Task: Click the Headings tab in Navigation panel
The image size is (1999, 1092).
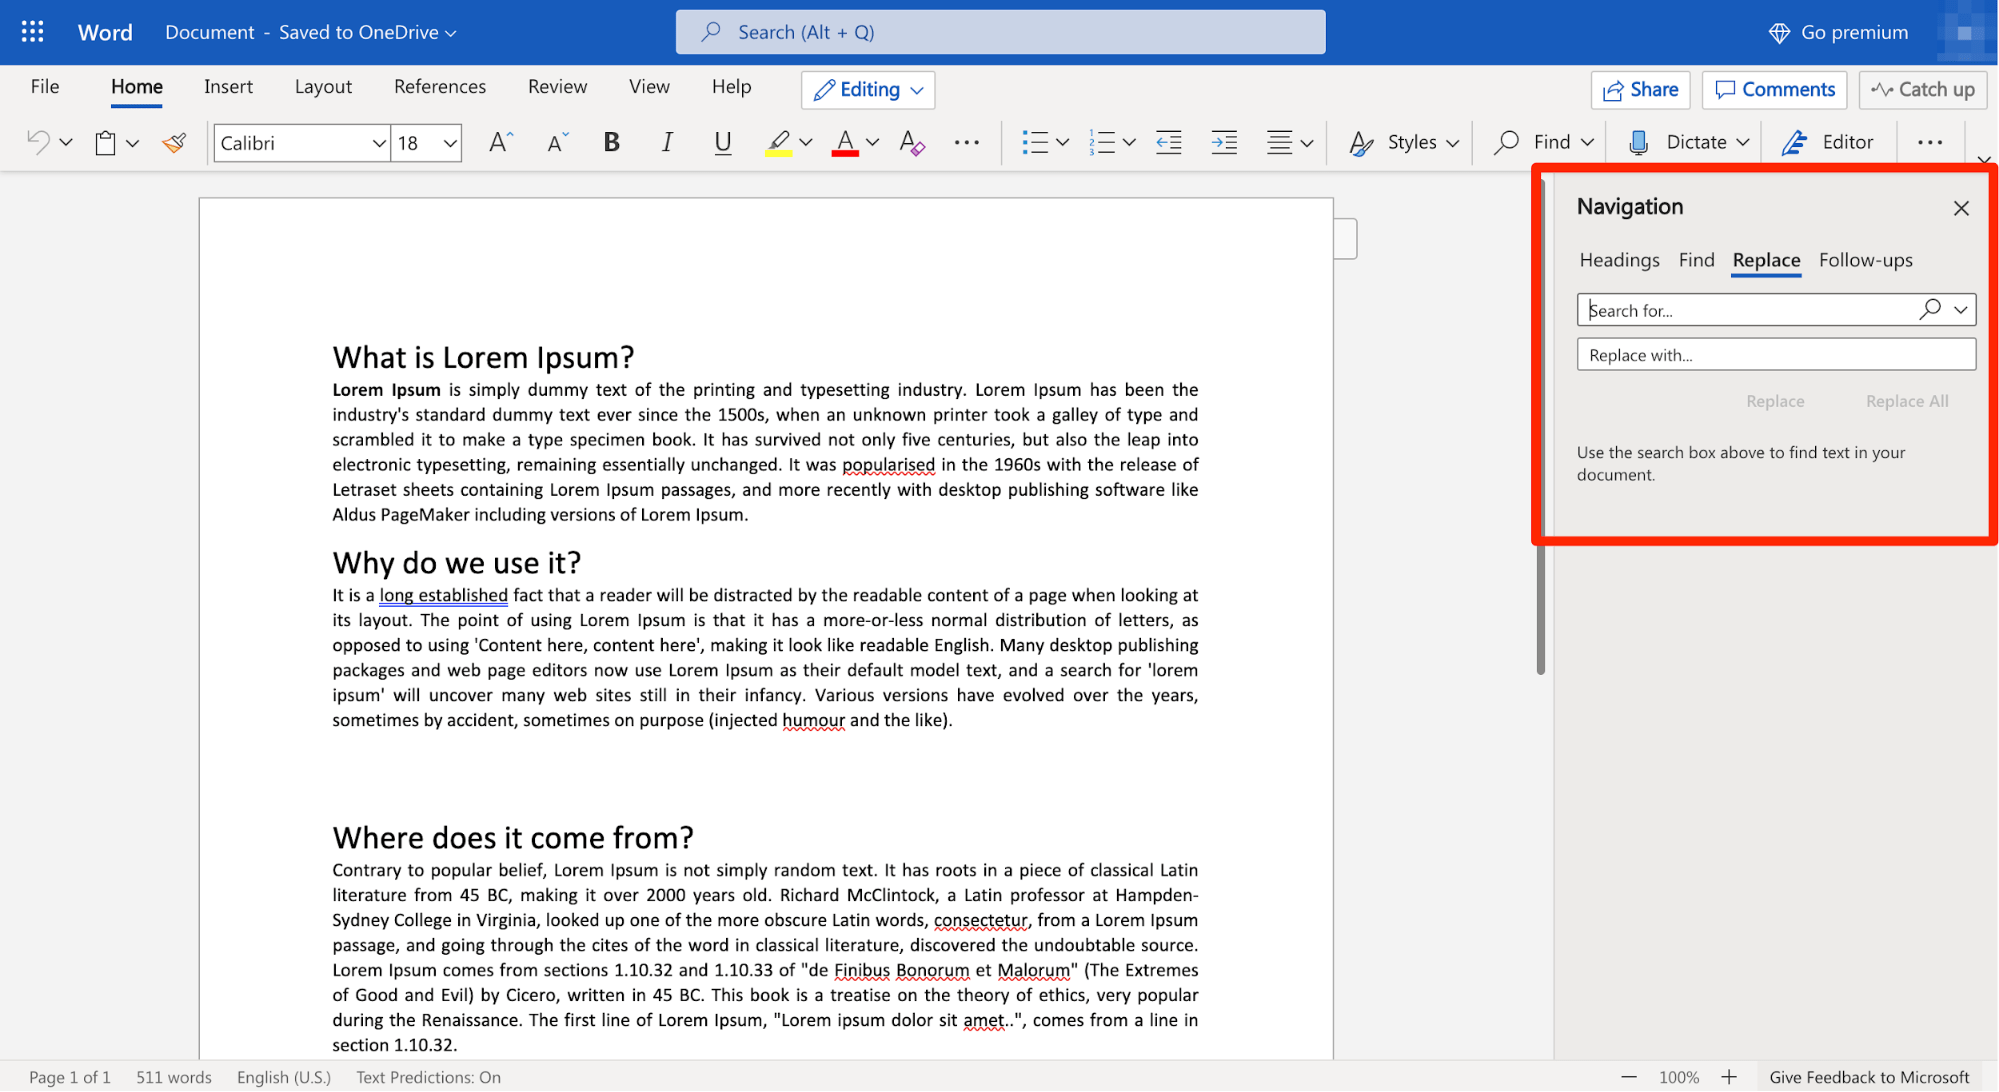Action: 1617,258
